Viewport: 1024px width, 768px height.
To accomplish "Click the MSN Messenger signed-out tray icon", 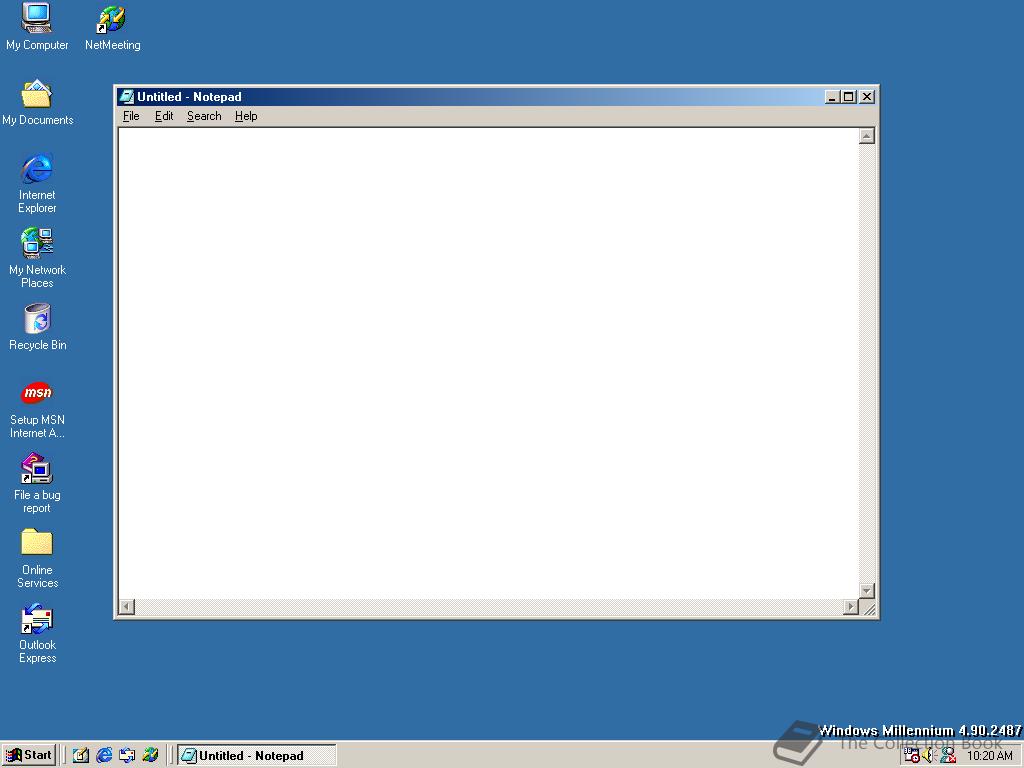I will [x=948, y=756].
